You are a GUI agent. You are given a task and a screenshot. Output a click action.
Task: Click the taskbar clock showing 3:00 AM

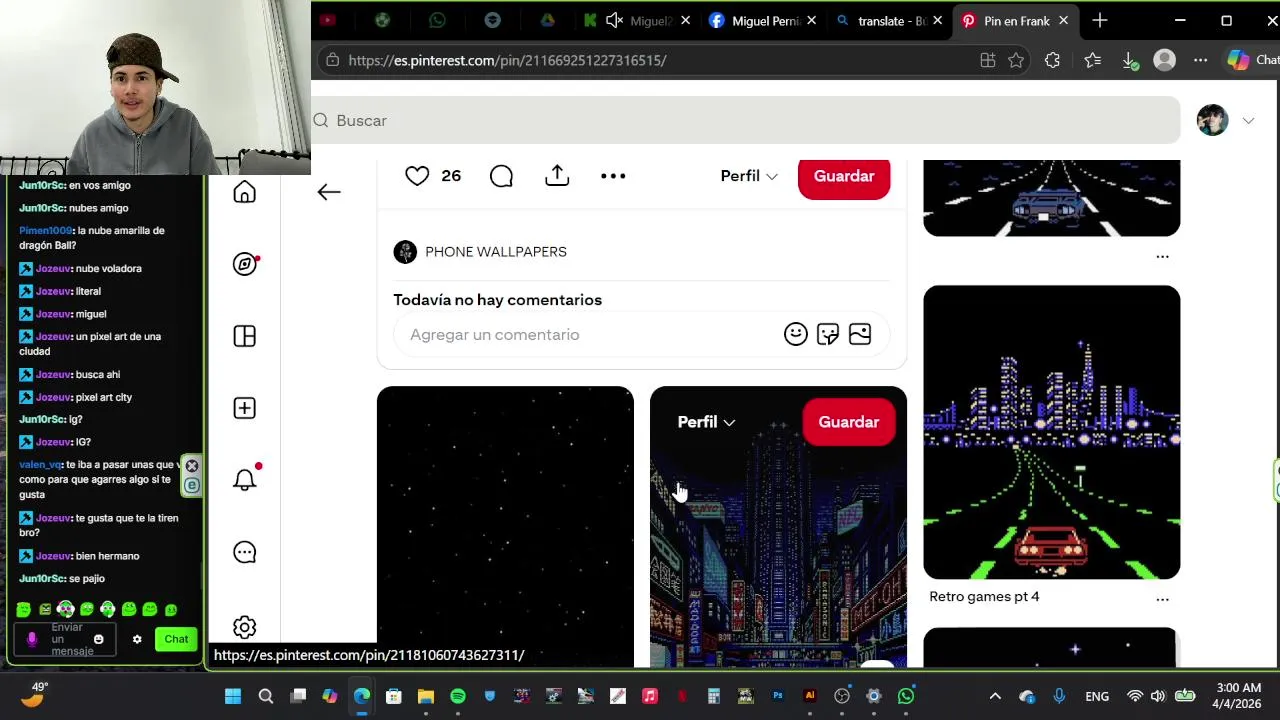1237,695
